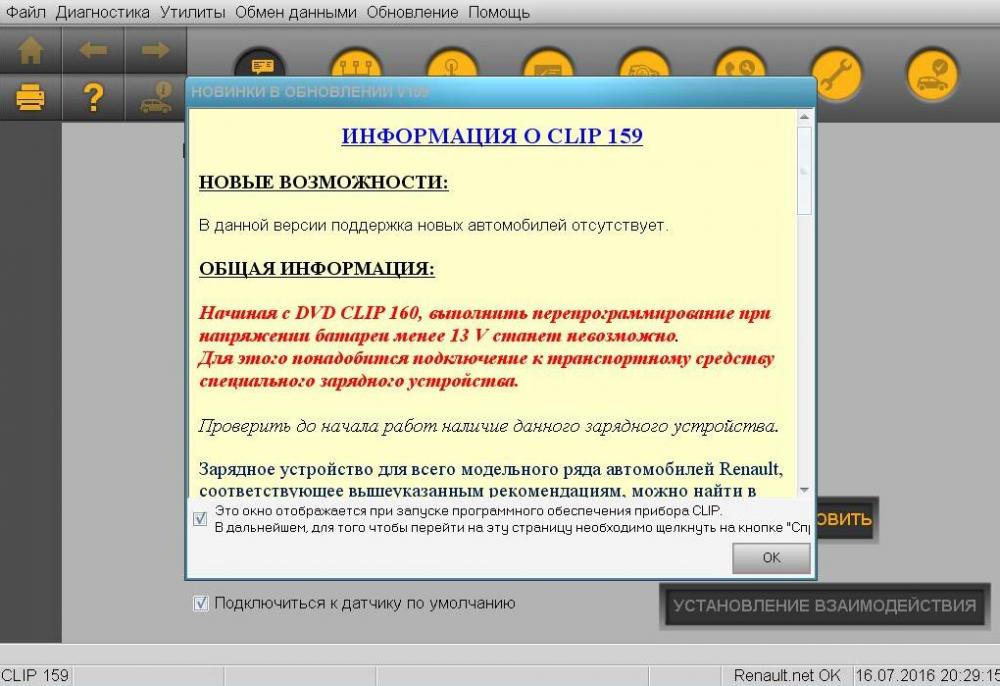Open the Утилиты menu
This screenshot has height=686, width=1000.
tap(193, 12)
